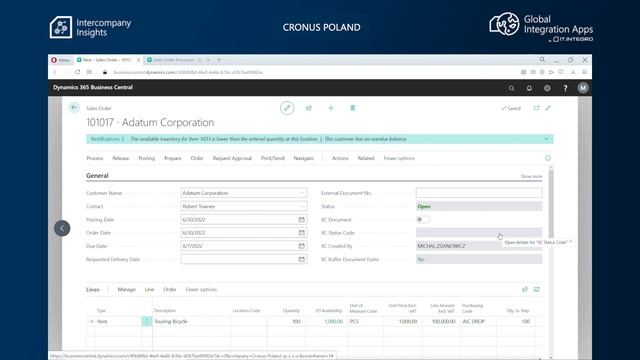
Task: Open the Customer Name lookup dots
Action: click(x=302, y=193)
